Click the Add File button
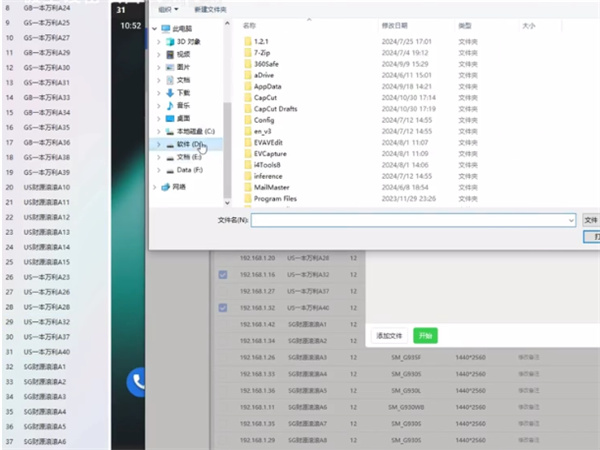This screenshot has height=450, width=600. pyautogui.click(x=389, y=336)
